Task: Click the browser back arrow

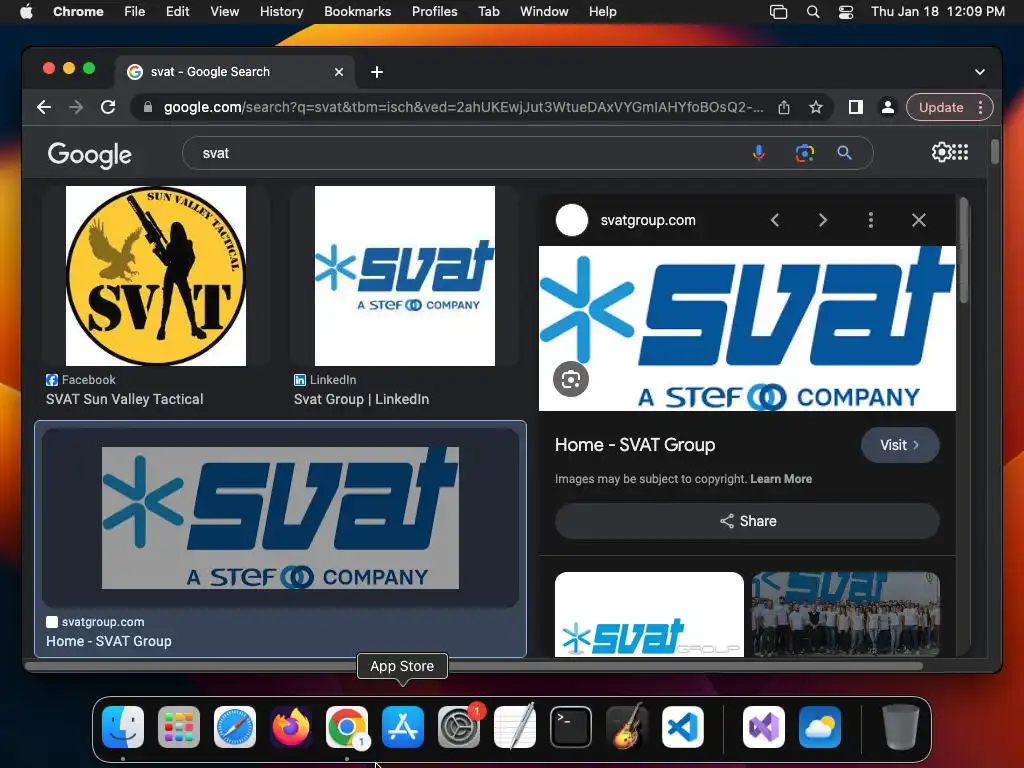Action: coord(44,107)
